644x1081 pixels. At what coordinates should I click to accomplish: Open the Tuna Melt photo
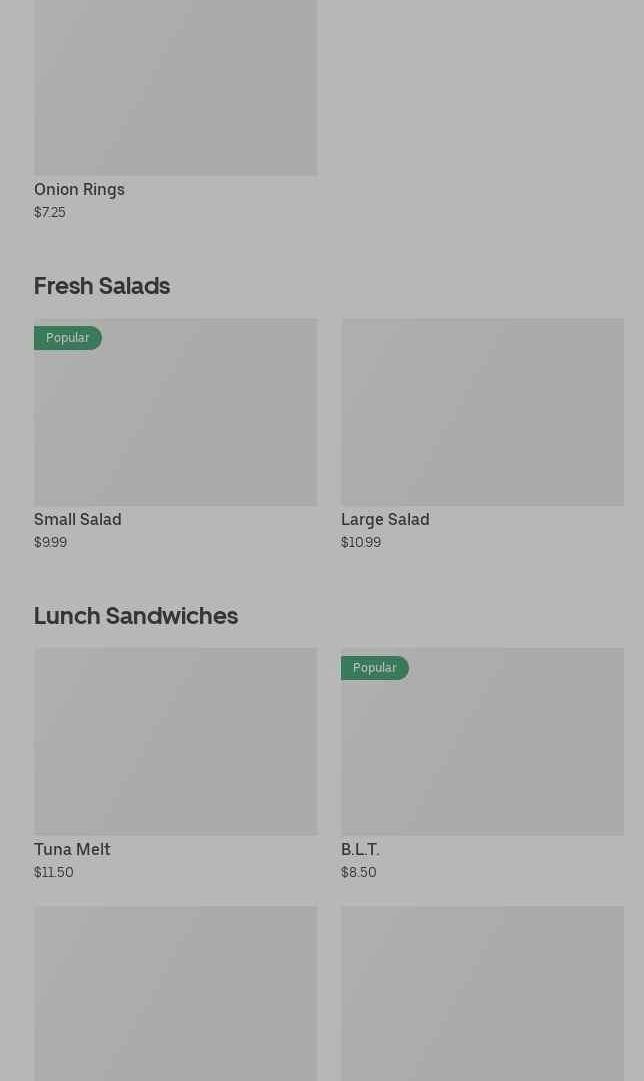point(176,742)
